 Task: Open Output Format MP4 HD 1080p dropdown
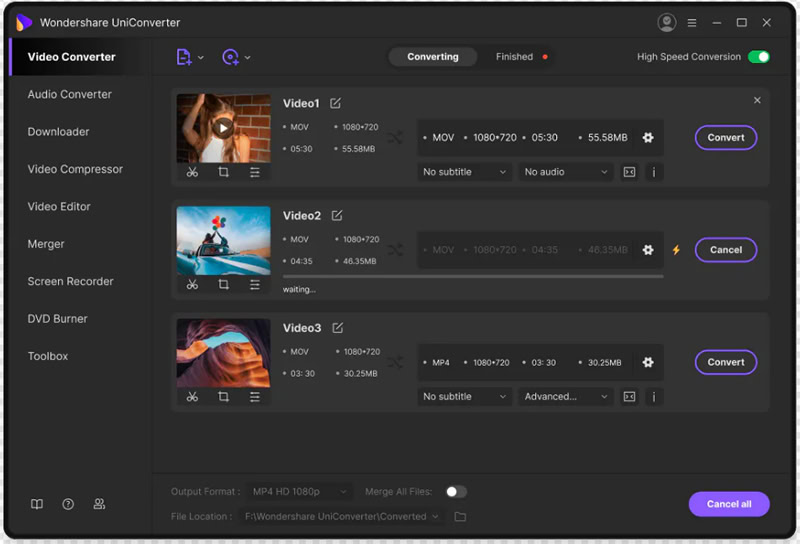tap(299, 492)
